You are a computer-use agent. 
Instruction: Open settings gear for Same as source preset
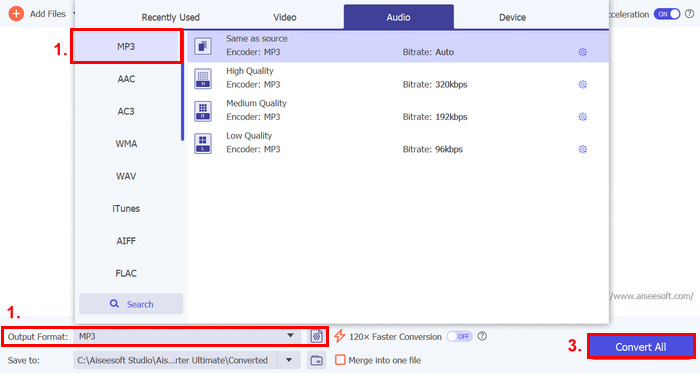coord(583,52)
